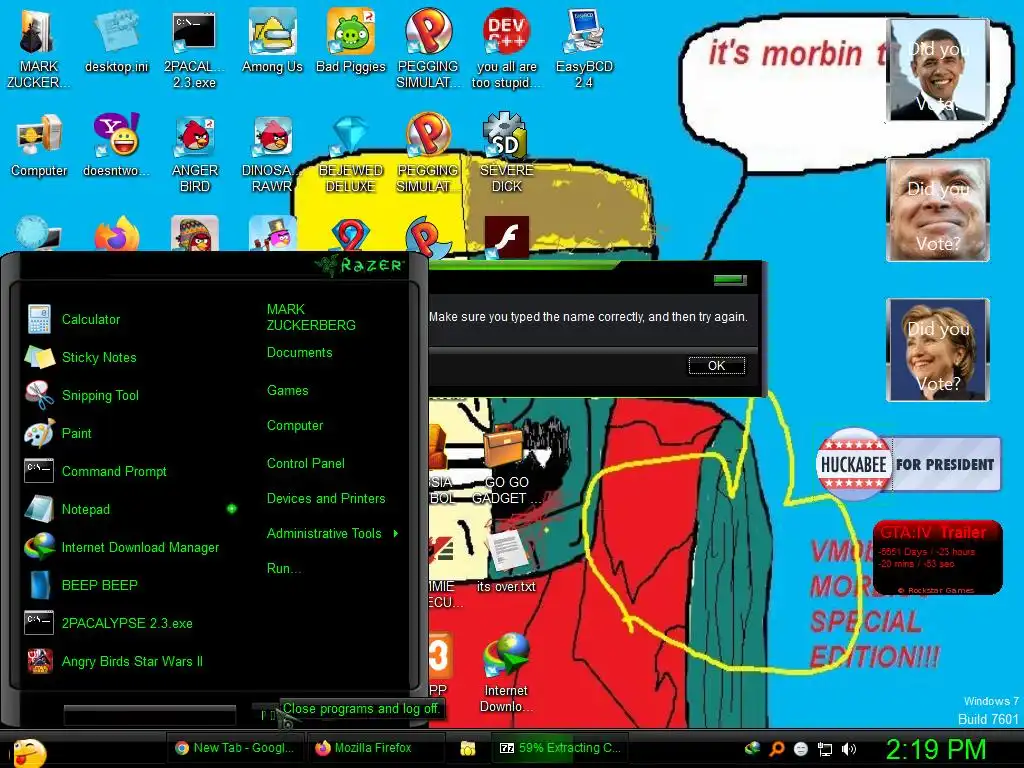
Task: Open the top-row PEGGING SIMULAT... desktop shortcut
Action: click(428, 47)
